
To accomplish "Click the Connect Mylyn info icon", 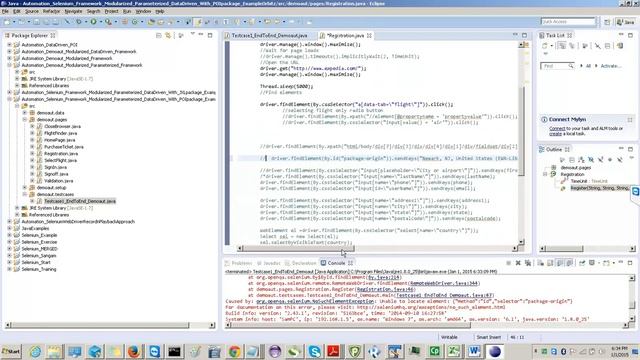I will pyautogui.click(x=544, y=119).
